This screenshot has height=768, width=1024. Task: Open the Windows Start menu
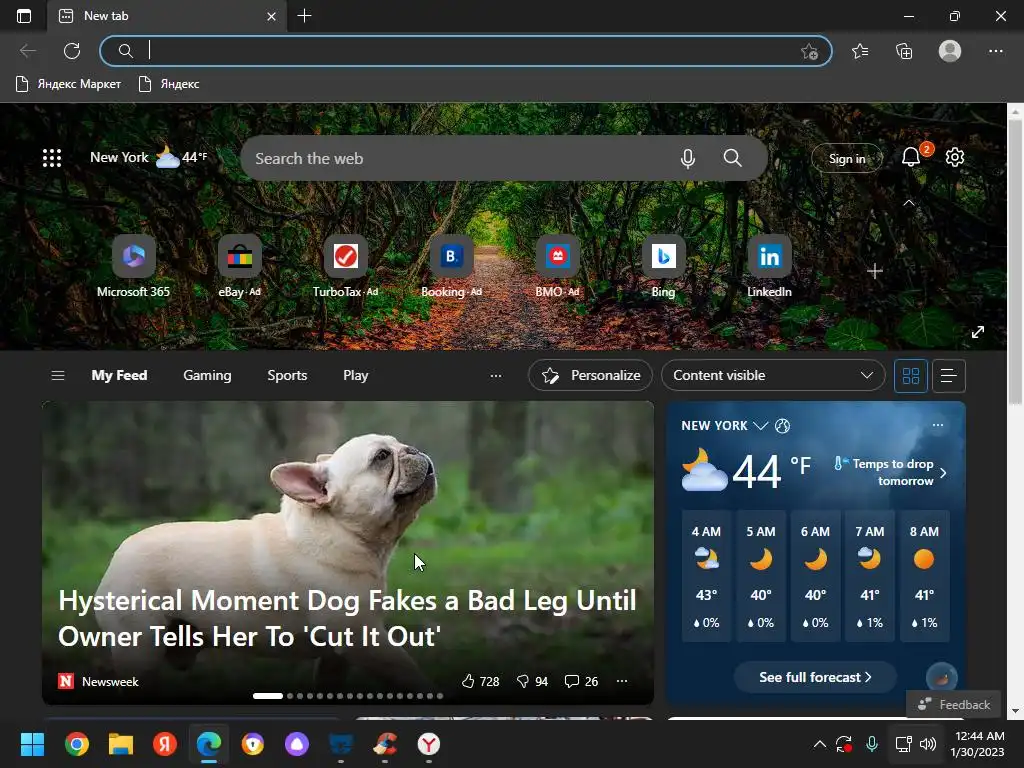click(x=32, y=744)
